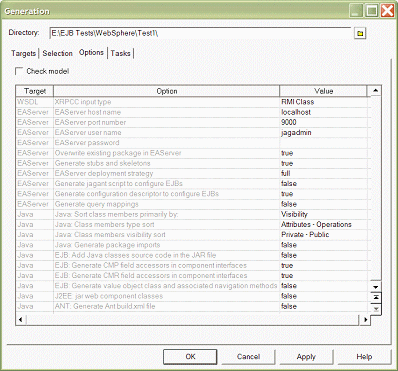Select the EAServer user name option
This screenshot has width=398, height=371.
pyautogui.click(x=166, y=133)
